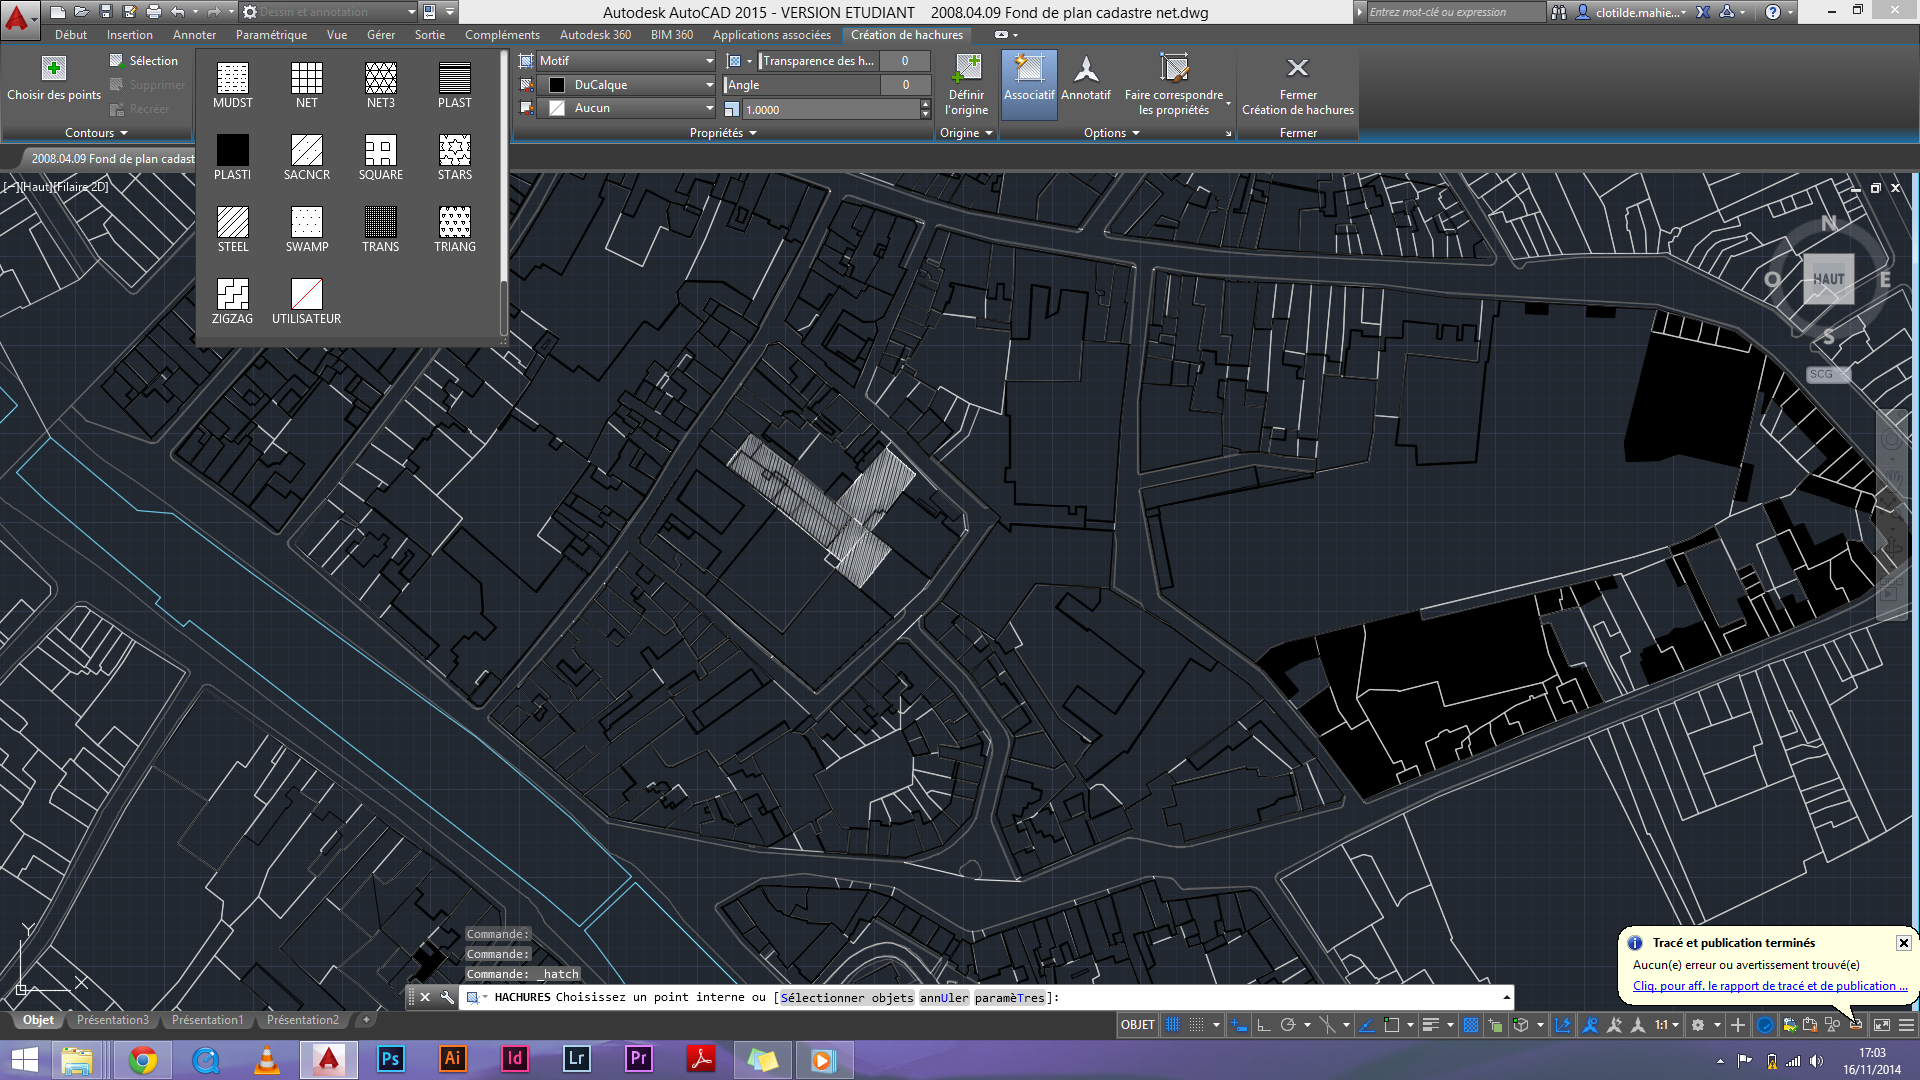Toggle lineweight display in status bar
Screen dimensions: 1920x1080
pos(1431,1025)
